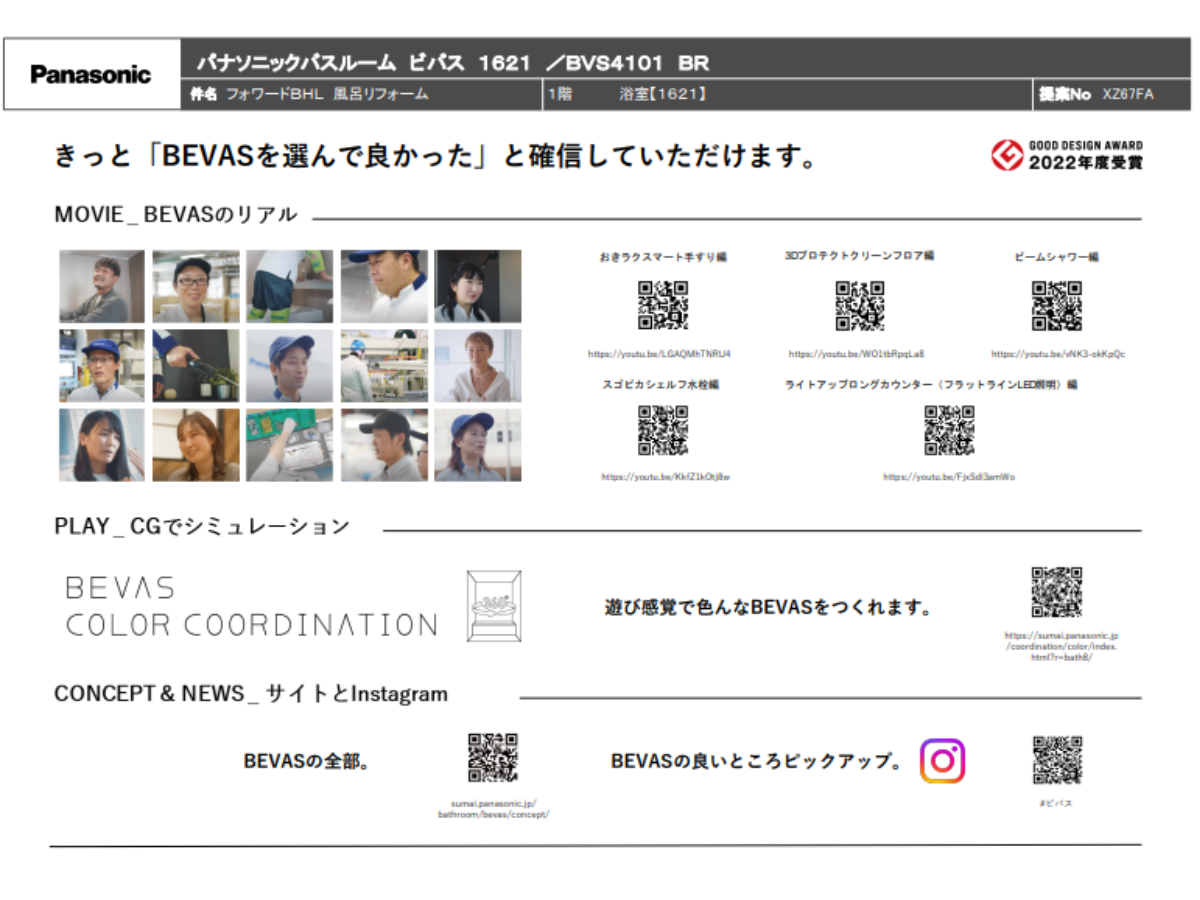Click the #ビバス hashtag text
Image resolution: width=1200 pixels, height=900 pixels.
coord(1056,803)
